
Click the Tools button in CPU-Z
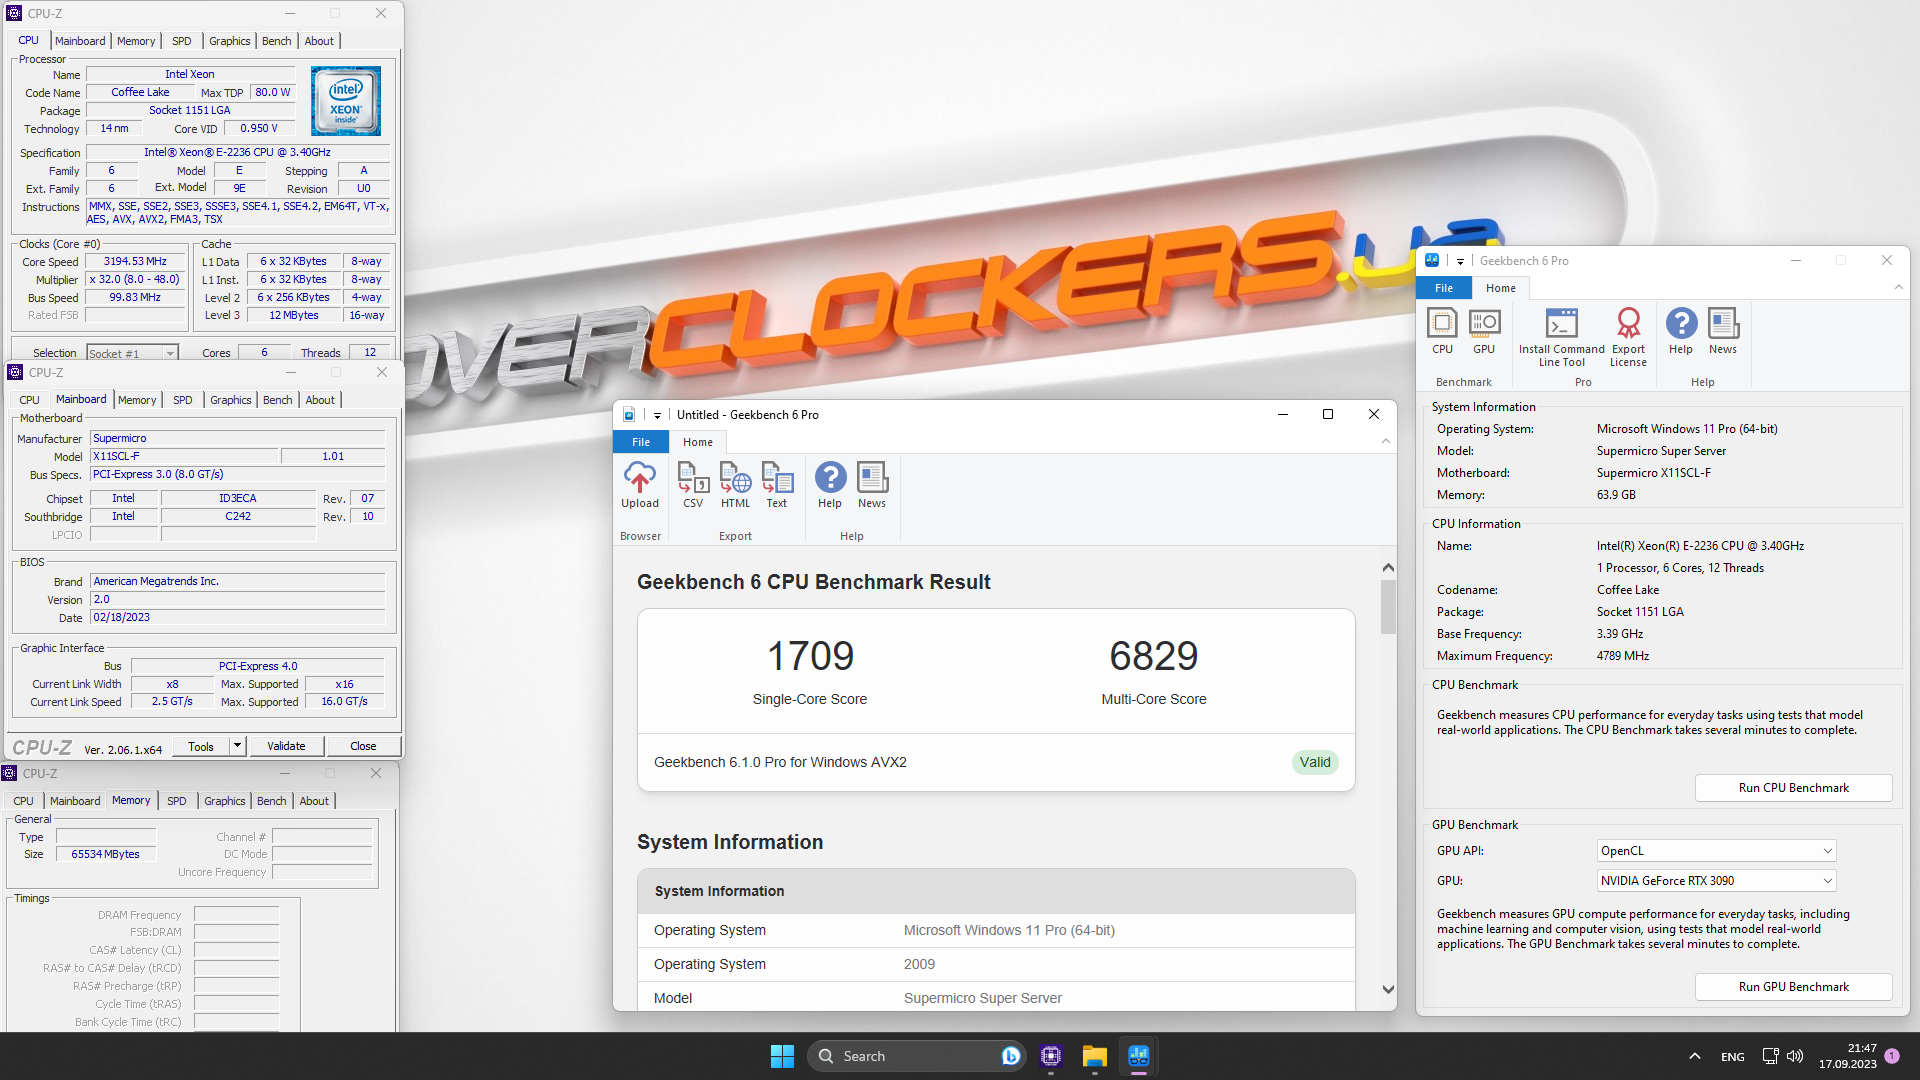(201, 746)
